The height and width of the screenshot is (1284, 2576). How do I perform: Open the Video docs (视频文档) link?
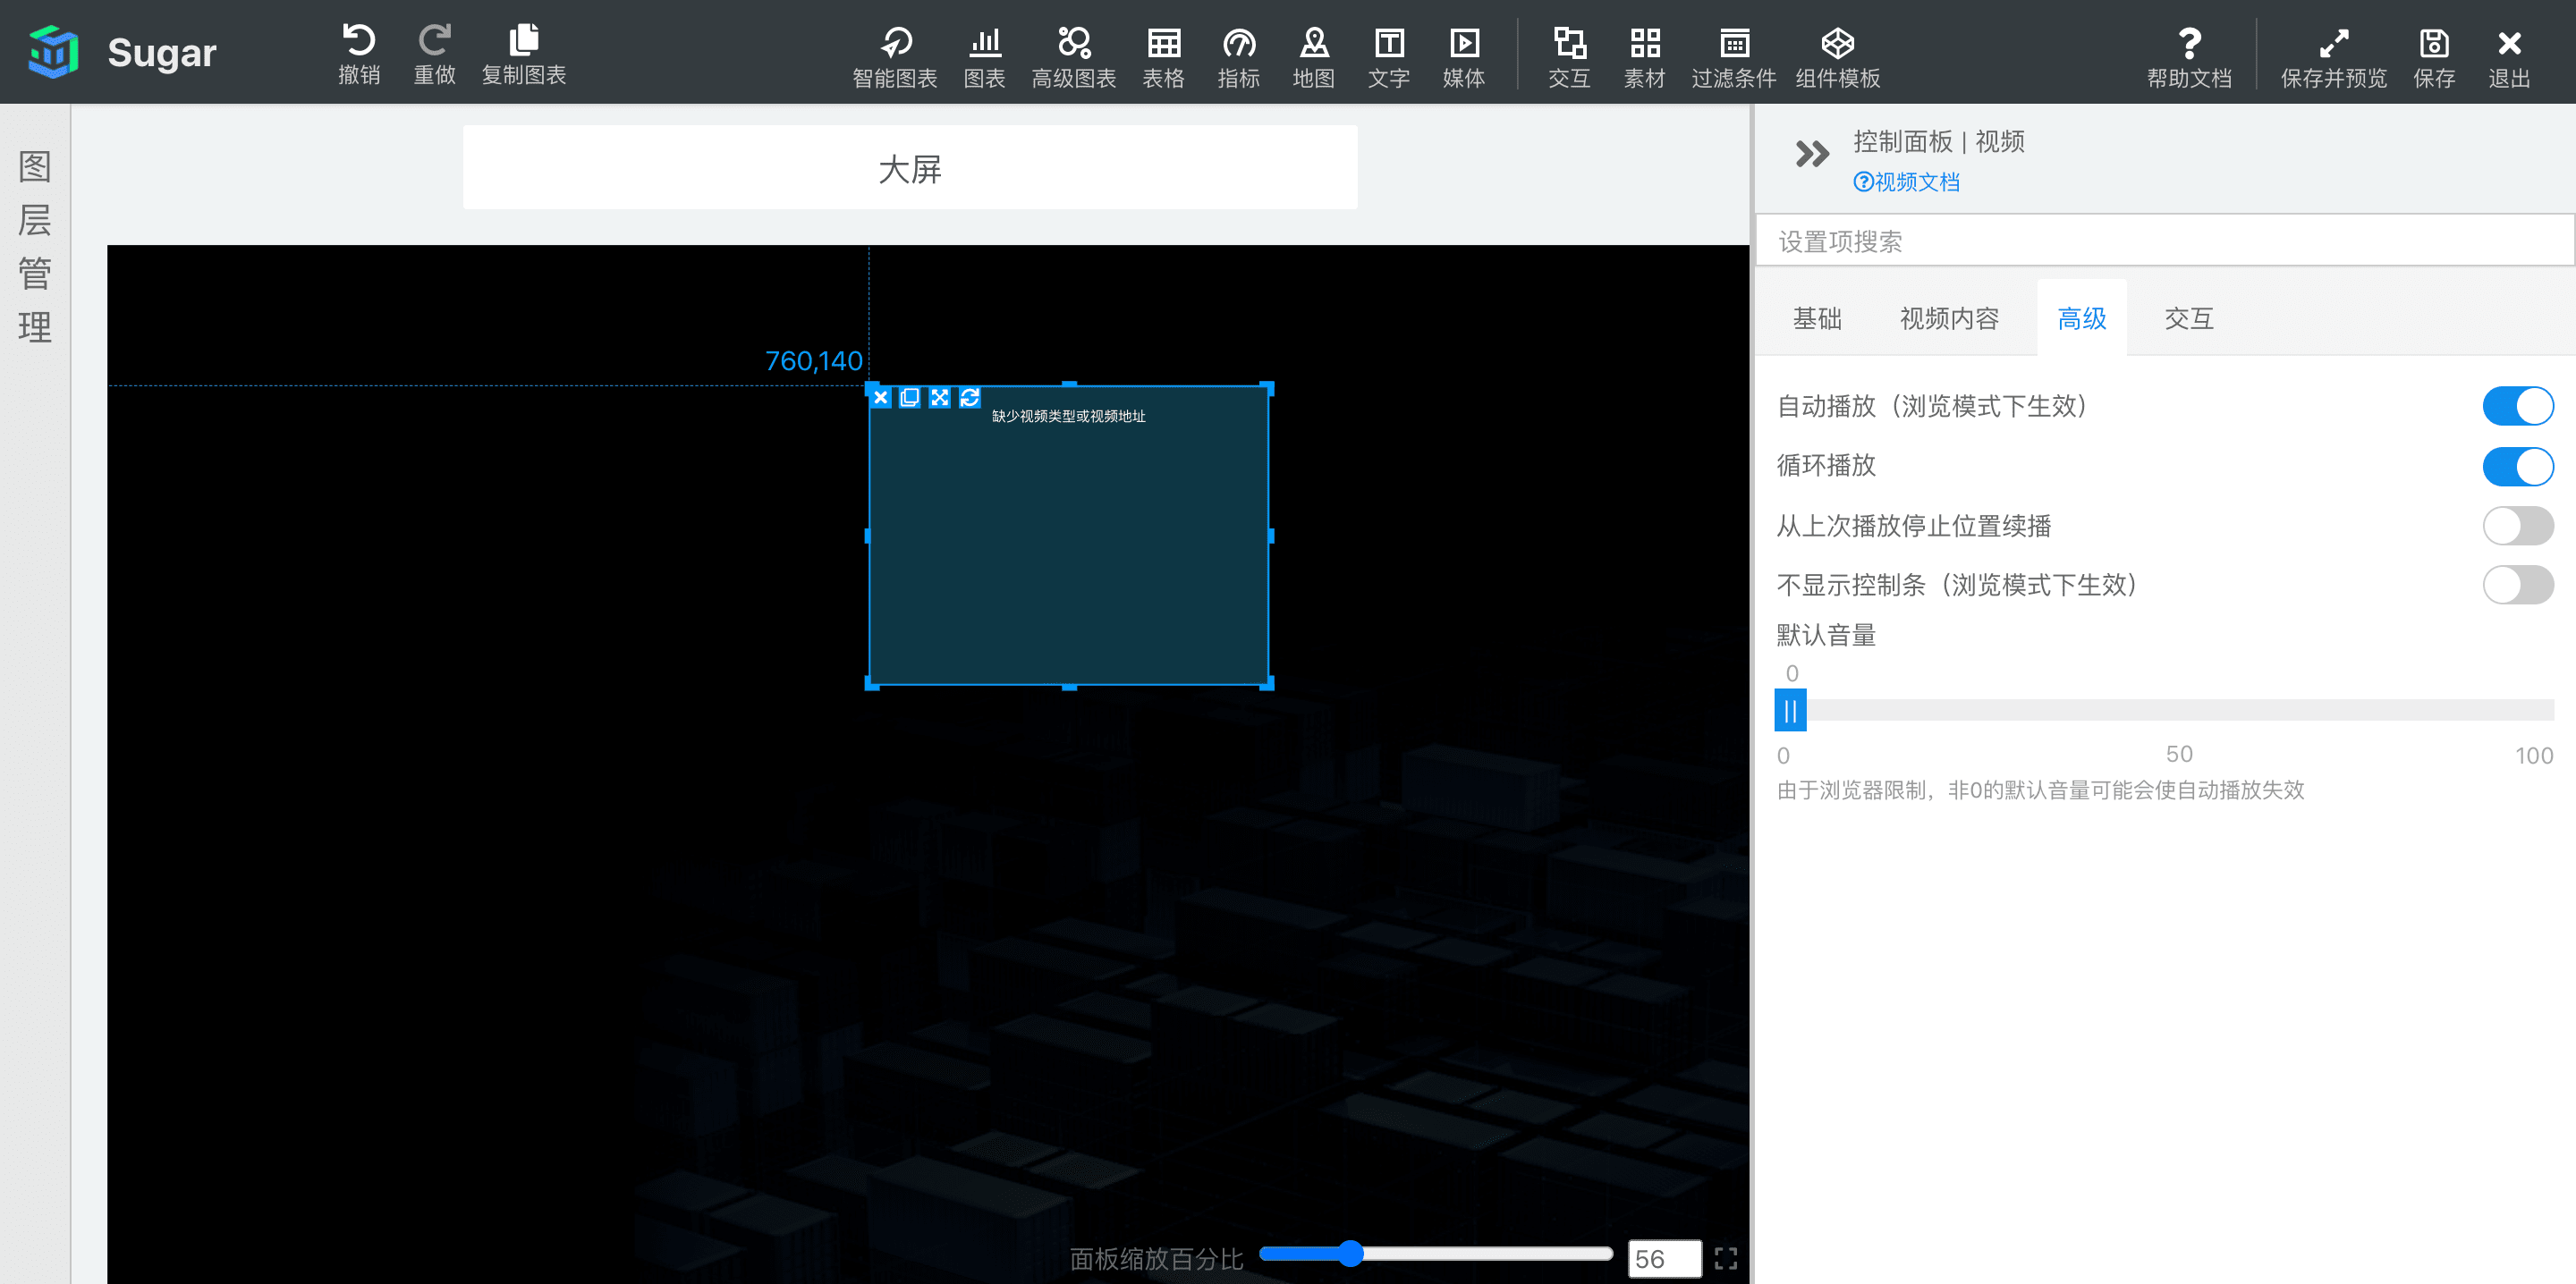tap(1906, 182)
